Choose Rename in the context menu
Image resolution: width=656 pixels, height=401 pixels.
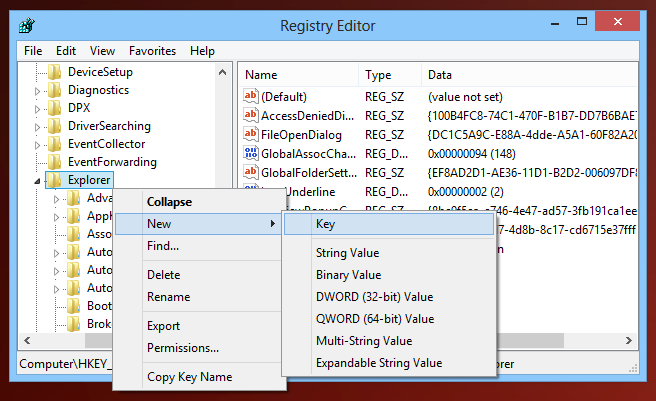(x=198, y=297)
